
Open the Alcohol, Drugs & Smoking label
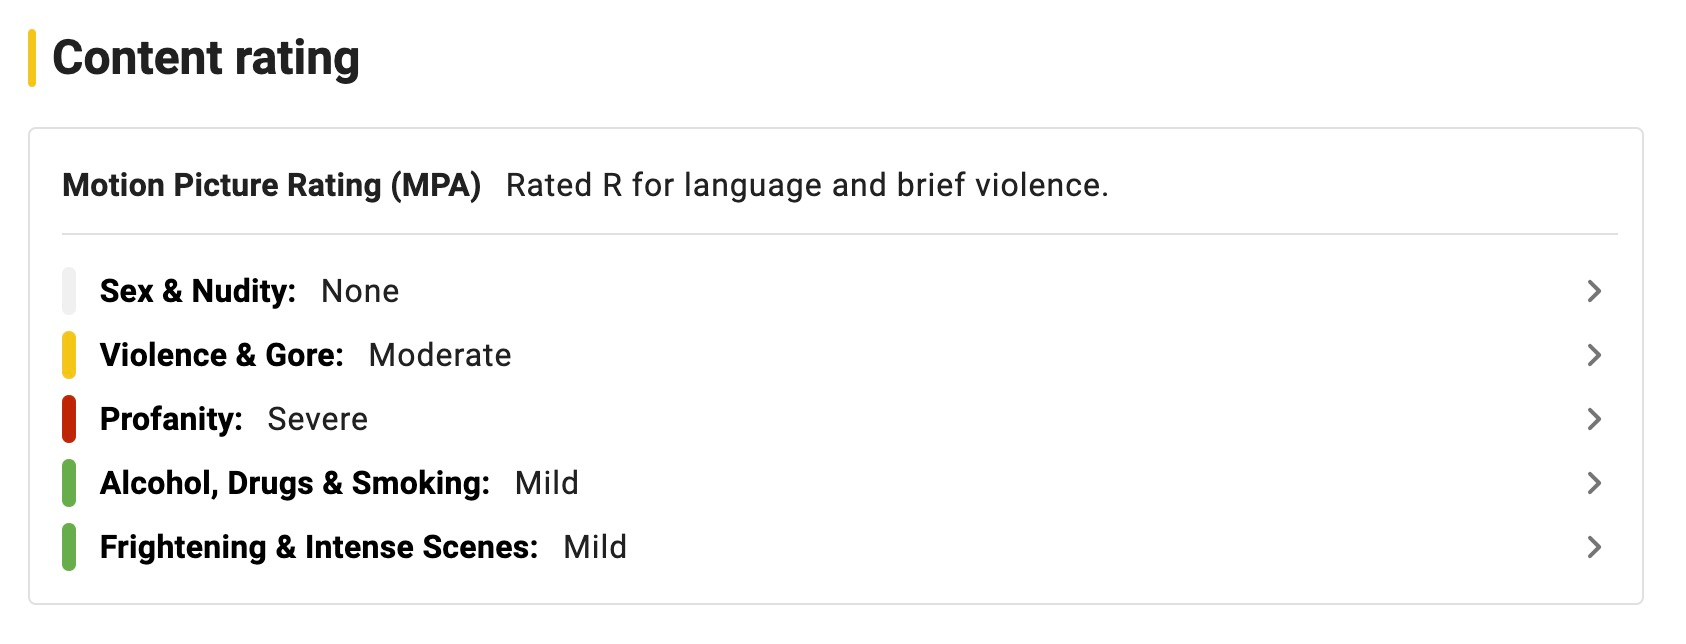click(x=295, y=483)
